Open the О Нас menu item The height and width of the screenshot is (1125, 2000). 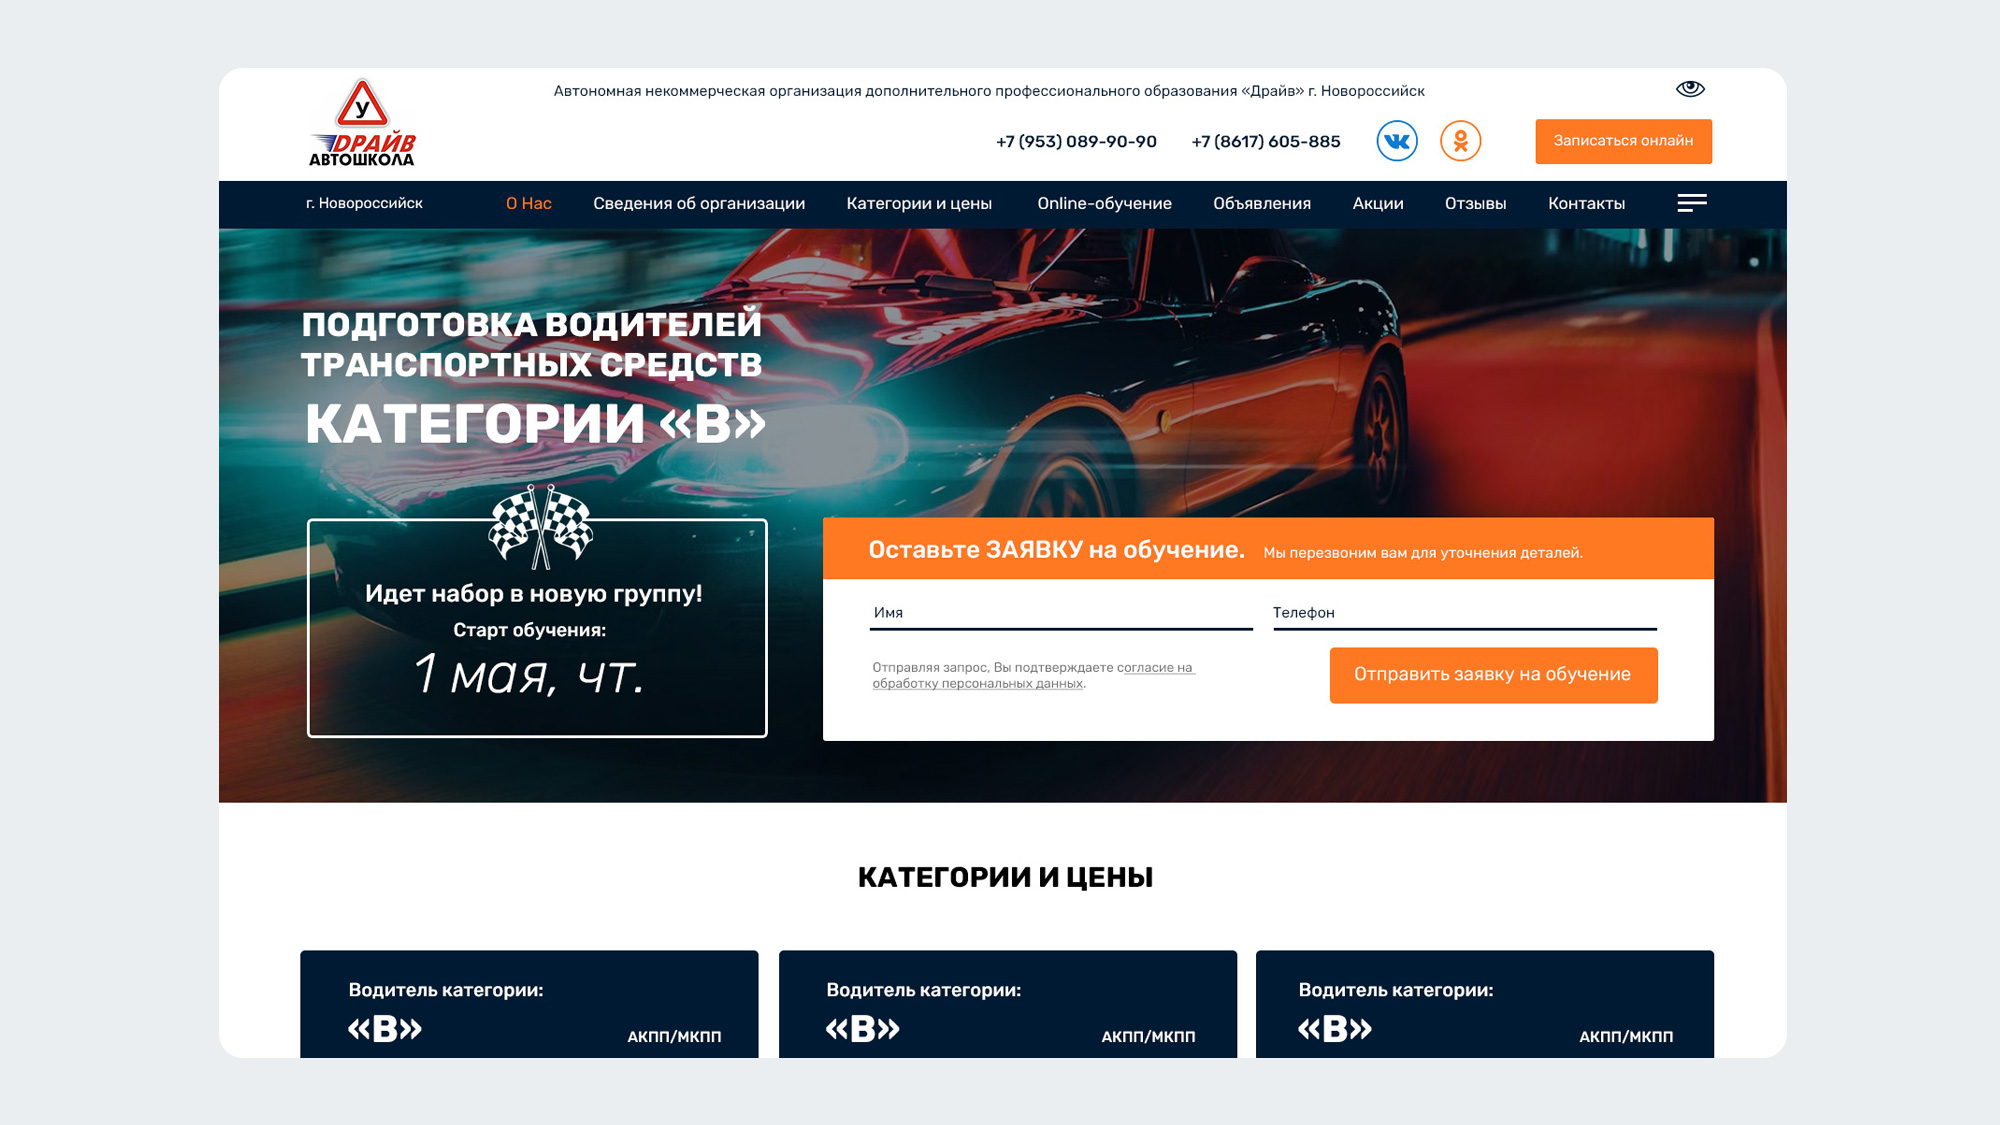click(x=528, y=203)
